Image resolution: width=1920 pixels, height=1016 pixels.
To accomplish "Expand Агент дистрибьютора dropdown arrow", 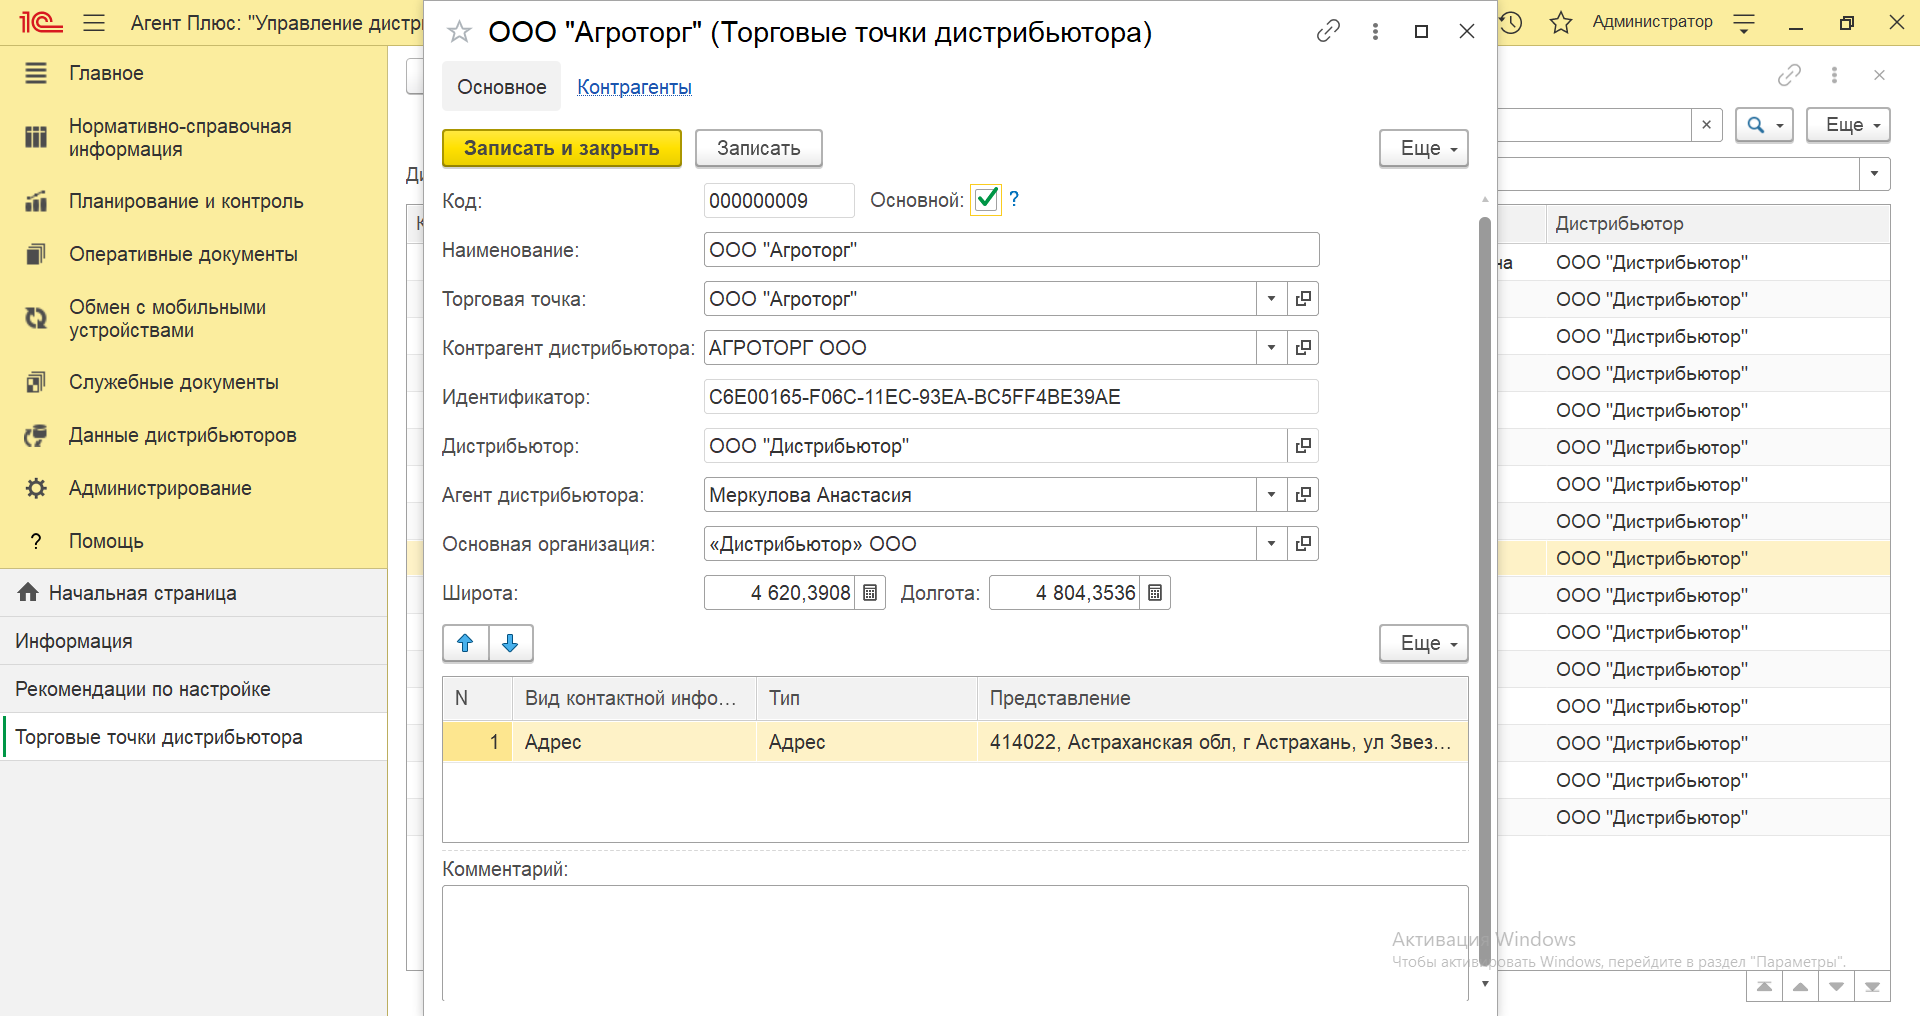I will tap(1271, 494).
